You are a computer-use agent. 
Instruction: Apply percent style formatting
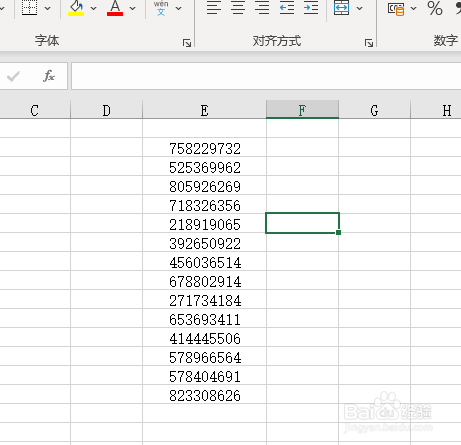click(435, 8)
